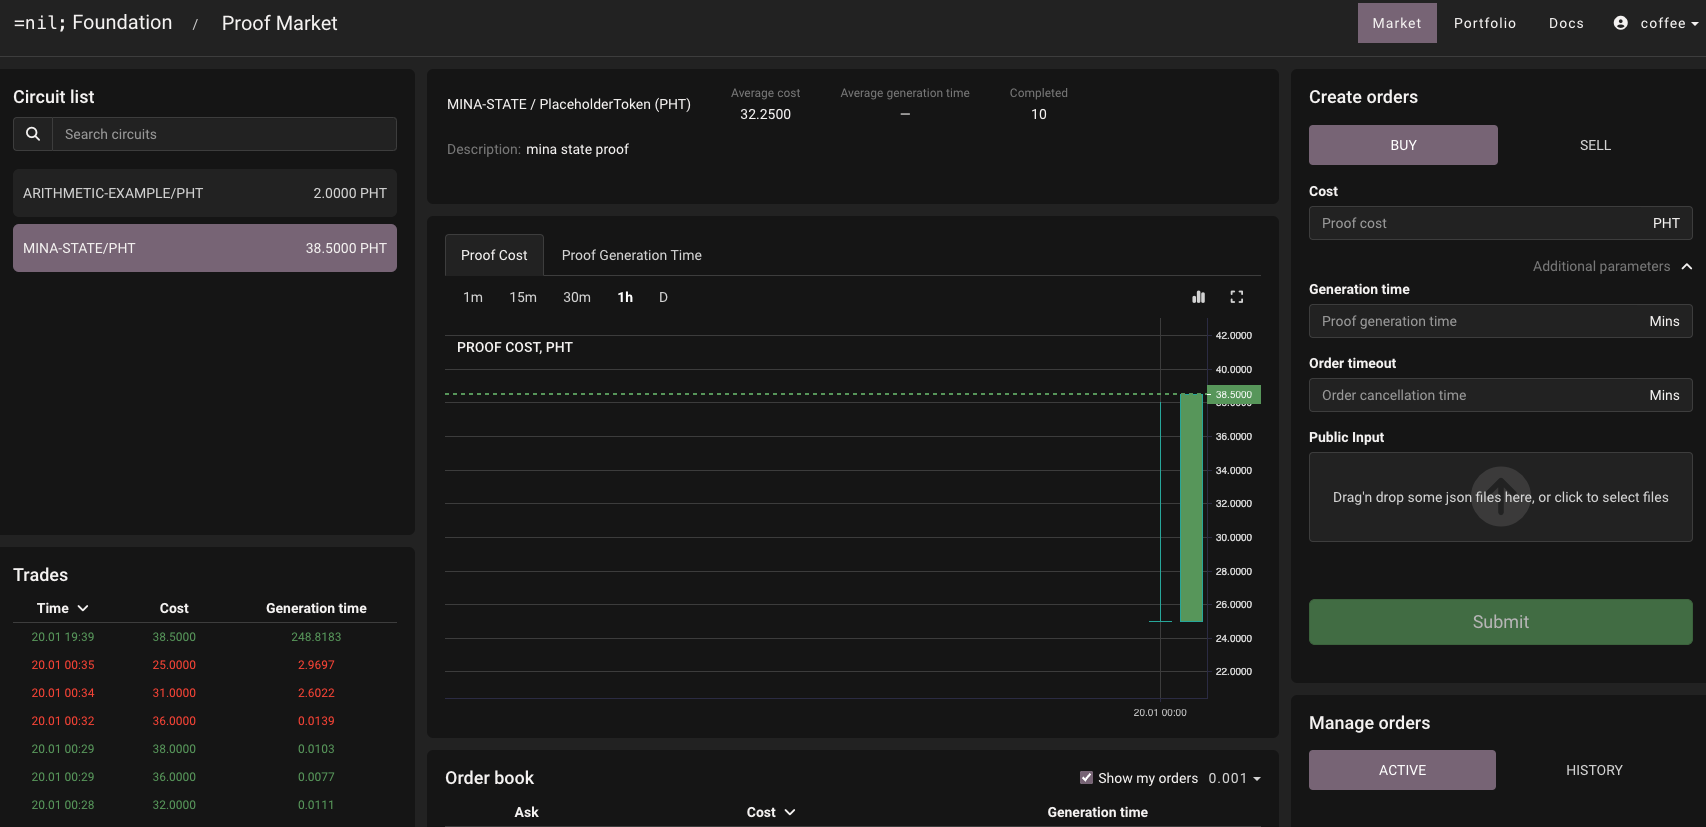Click the trade cost 38.0000
Image resolution: width=1706 pixels, height=827 pixels.
174,749
